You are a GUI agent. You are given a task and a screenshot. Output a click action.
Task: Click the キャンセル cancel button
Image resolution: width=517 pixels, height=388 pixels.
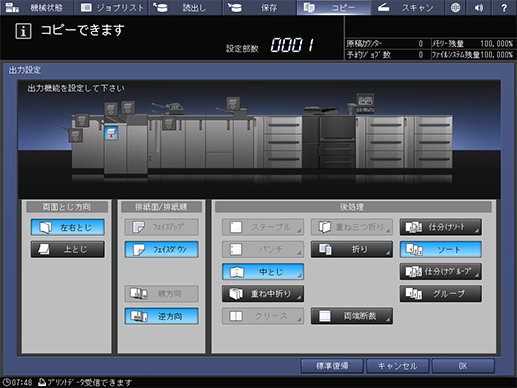tap(397, 366)
